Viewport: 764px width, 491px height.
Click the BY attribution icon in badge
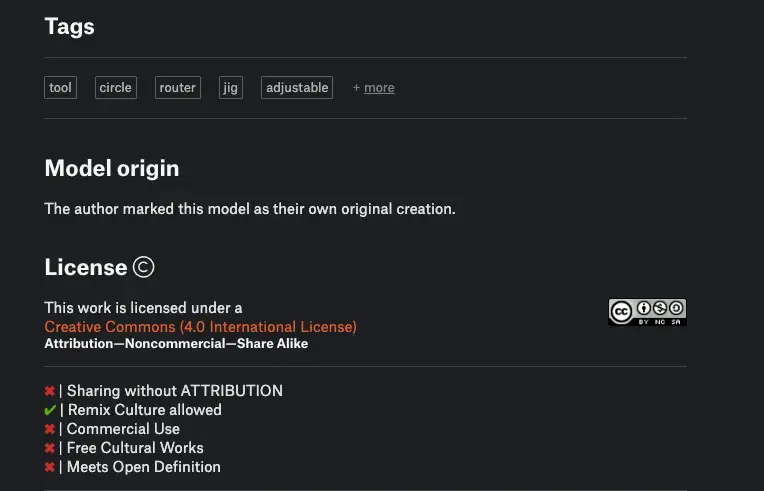pos(644,308)
